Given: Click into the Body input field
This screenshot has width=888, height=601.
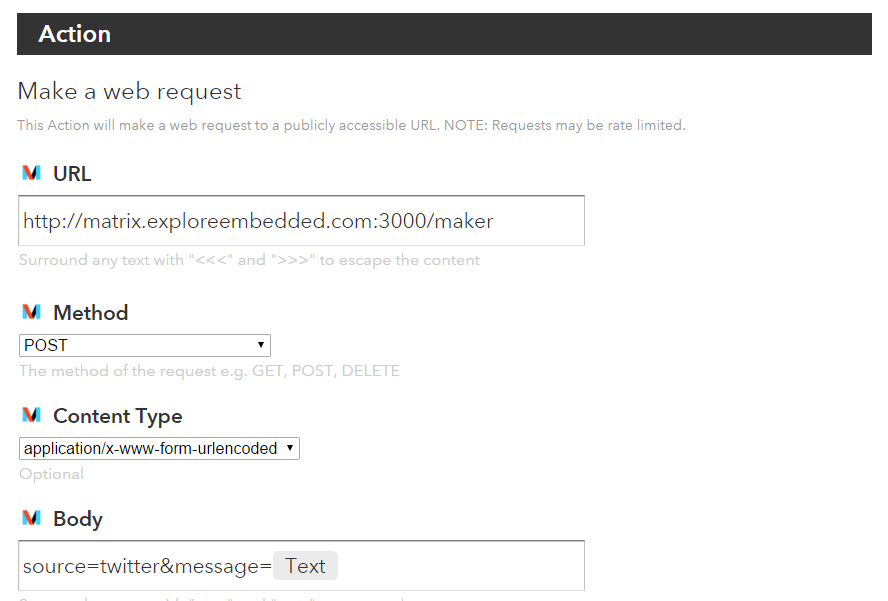Looking at the screenshot, I should coord(301,566).
